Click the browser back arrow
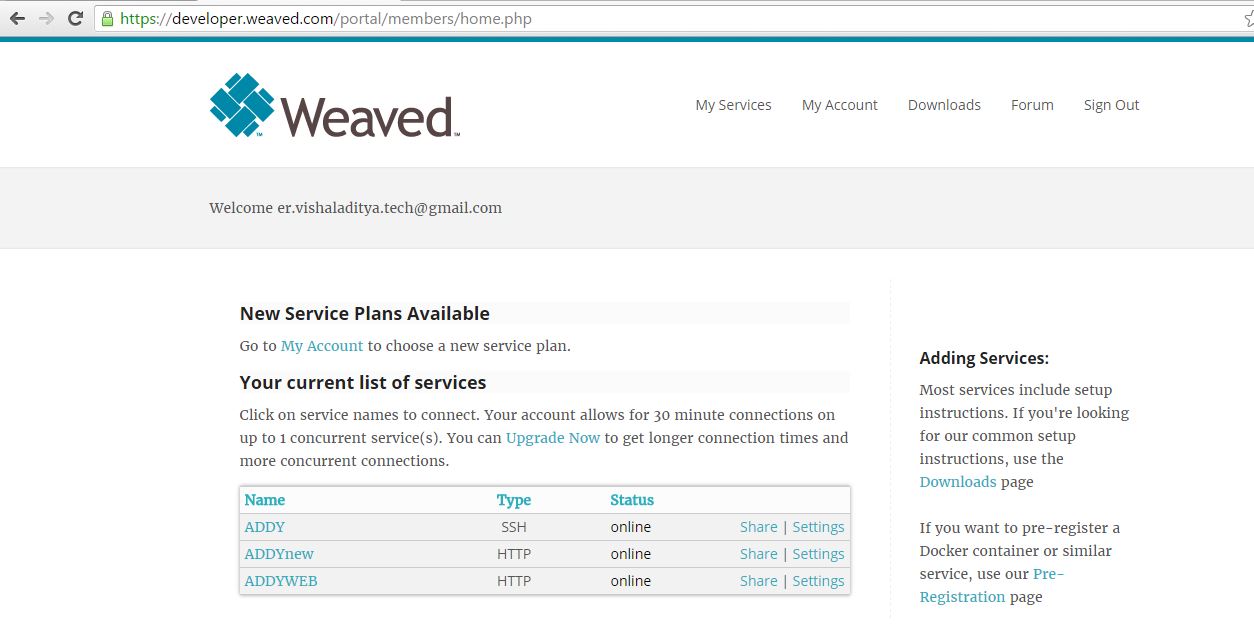Screen dimensions: 1254x633 coord(17,17)
